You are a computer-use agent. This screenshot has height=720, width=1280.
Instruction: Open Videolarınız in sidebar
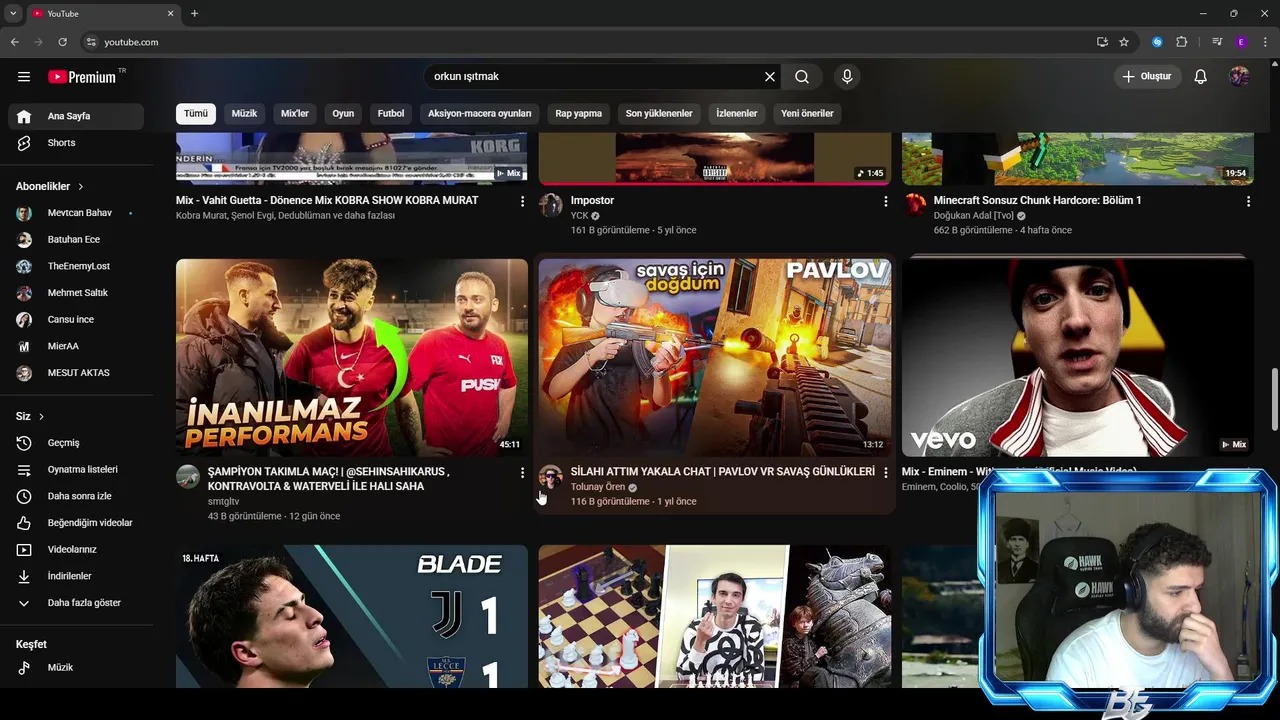tap(76, 549)
